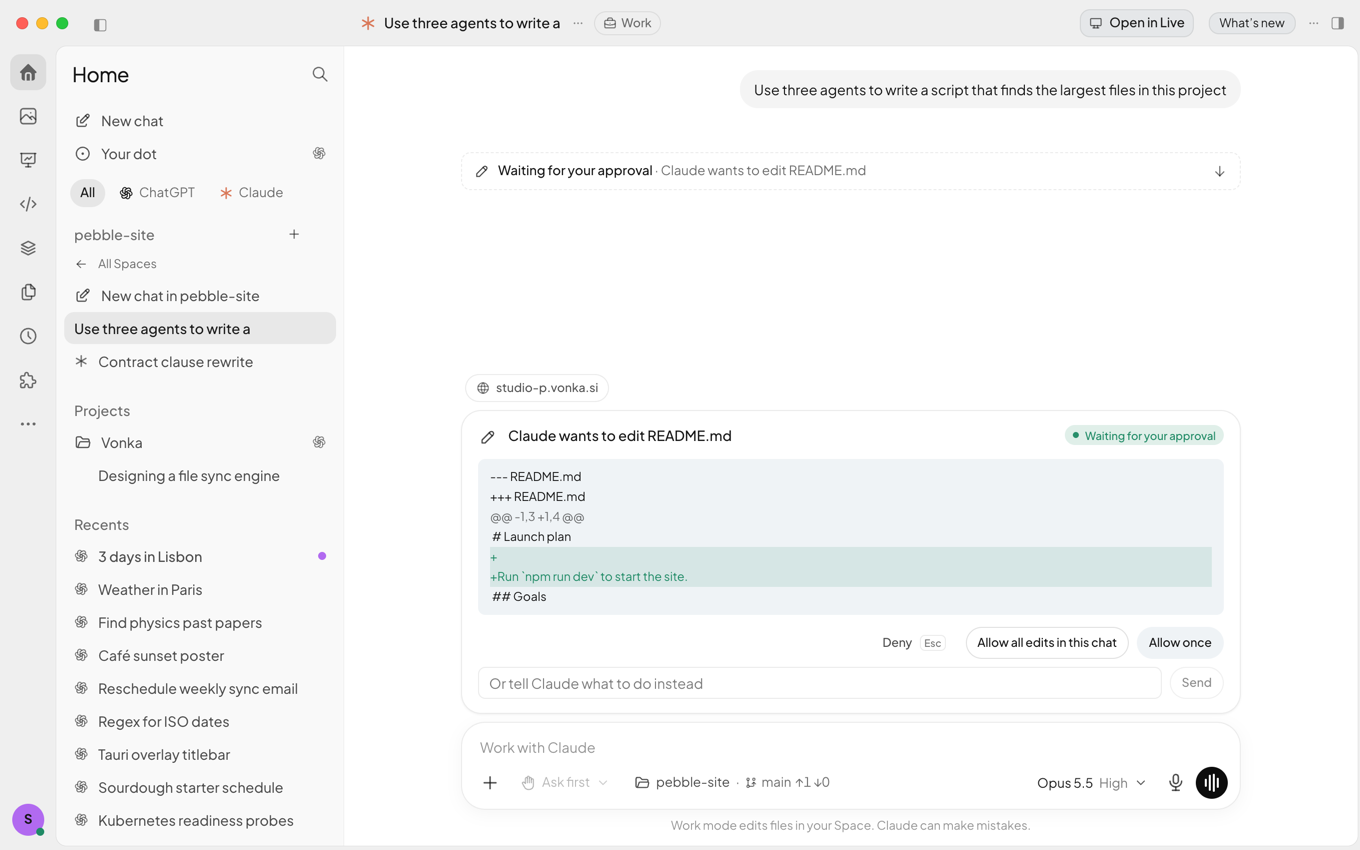Screen dimensions: 1360x850
Task: Click the ChatGPT icon beside Your dot
Action: click(x=319, y=153)
